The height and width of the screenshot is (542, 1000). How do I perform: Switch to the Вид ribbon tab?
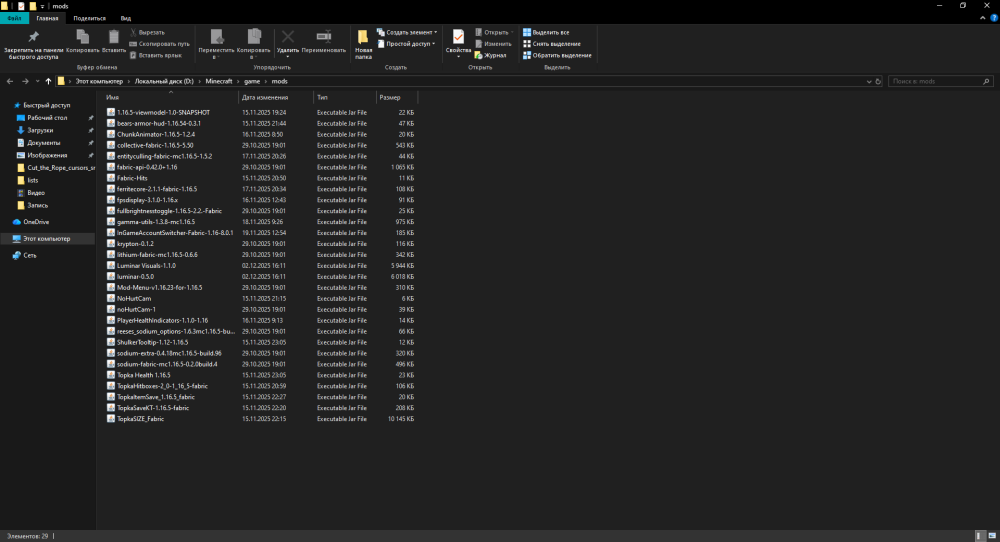coord(126,18)
